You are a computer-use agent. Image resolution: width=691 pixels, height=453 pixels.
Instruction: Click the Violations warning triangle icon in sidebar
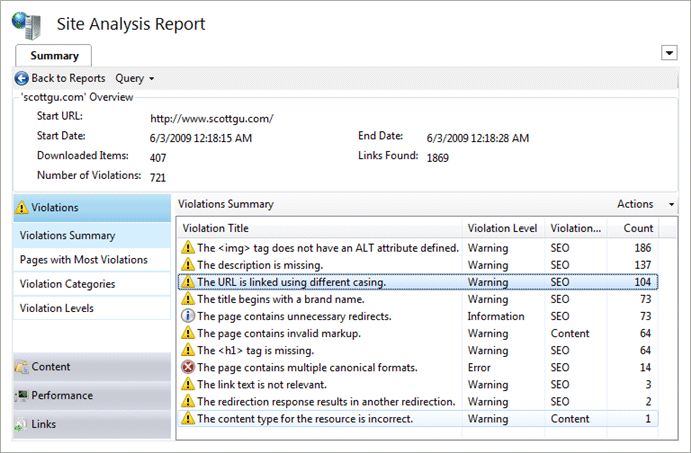click(x=21, y=207)
